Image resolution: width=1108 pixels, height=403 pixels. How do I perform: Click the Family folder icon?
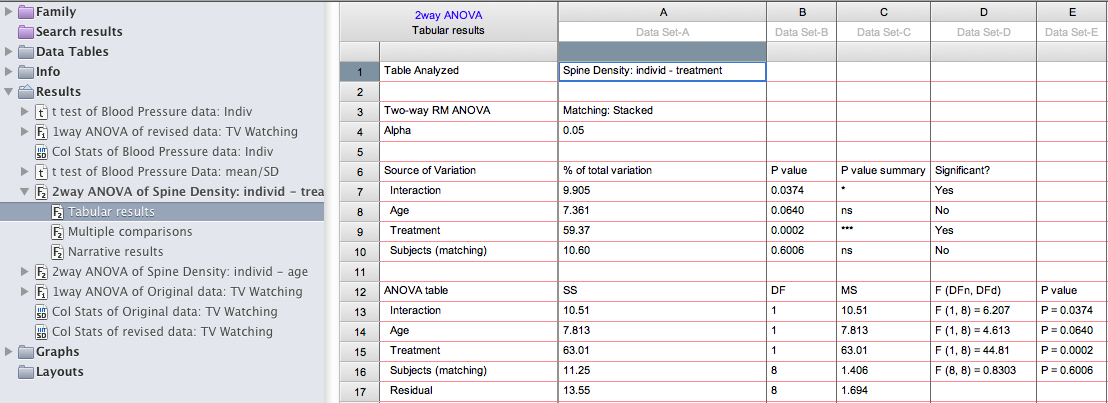(x=26, y=12)
